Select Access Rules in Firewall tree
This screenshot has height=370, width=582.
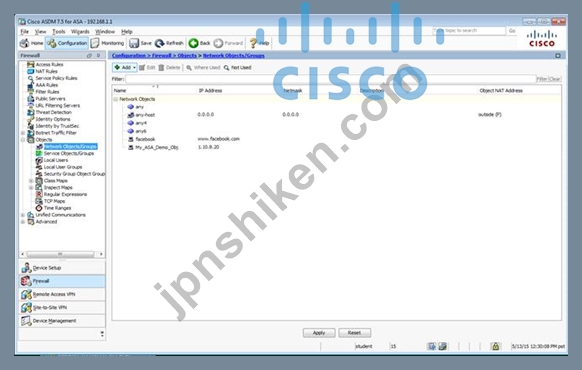[49, 64]
